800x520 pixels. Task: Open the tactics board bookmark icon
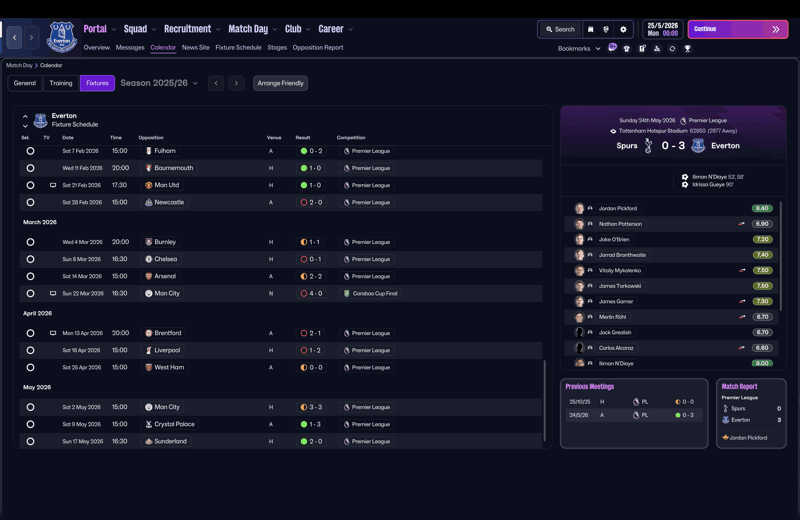point(642,48)
